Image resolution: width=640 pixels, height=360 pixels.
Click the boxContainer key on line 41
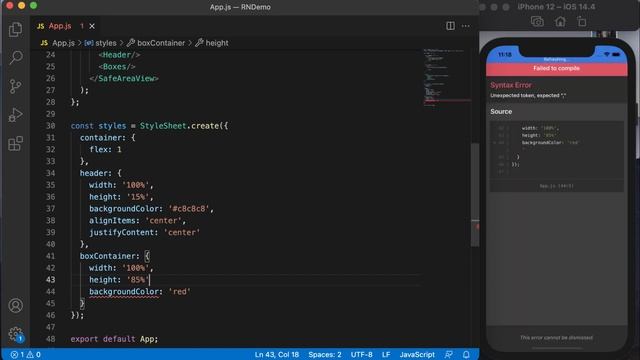pyautogui.click(x=107, y=256)
